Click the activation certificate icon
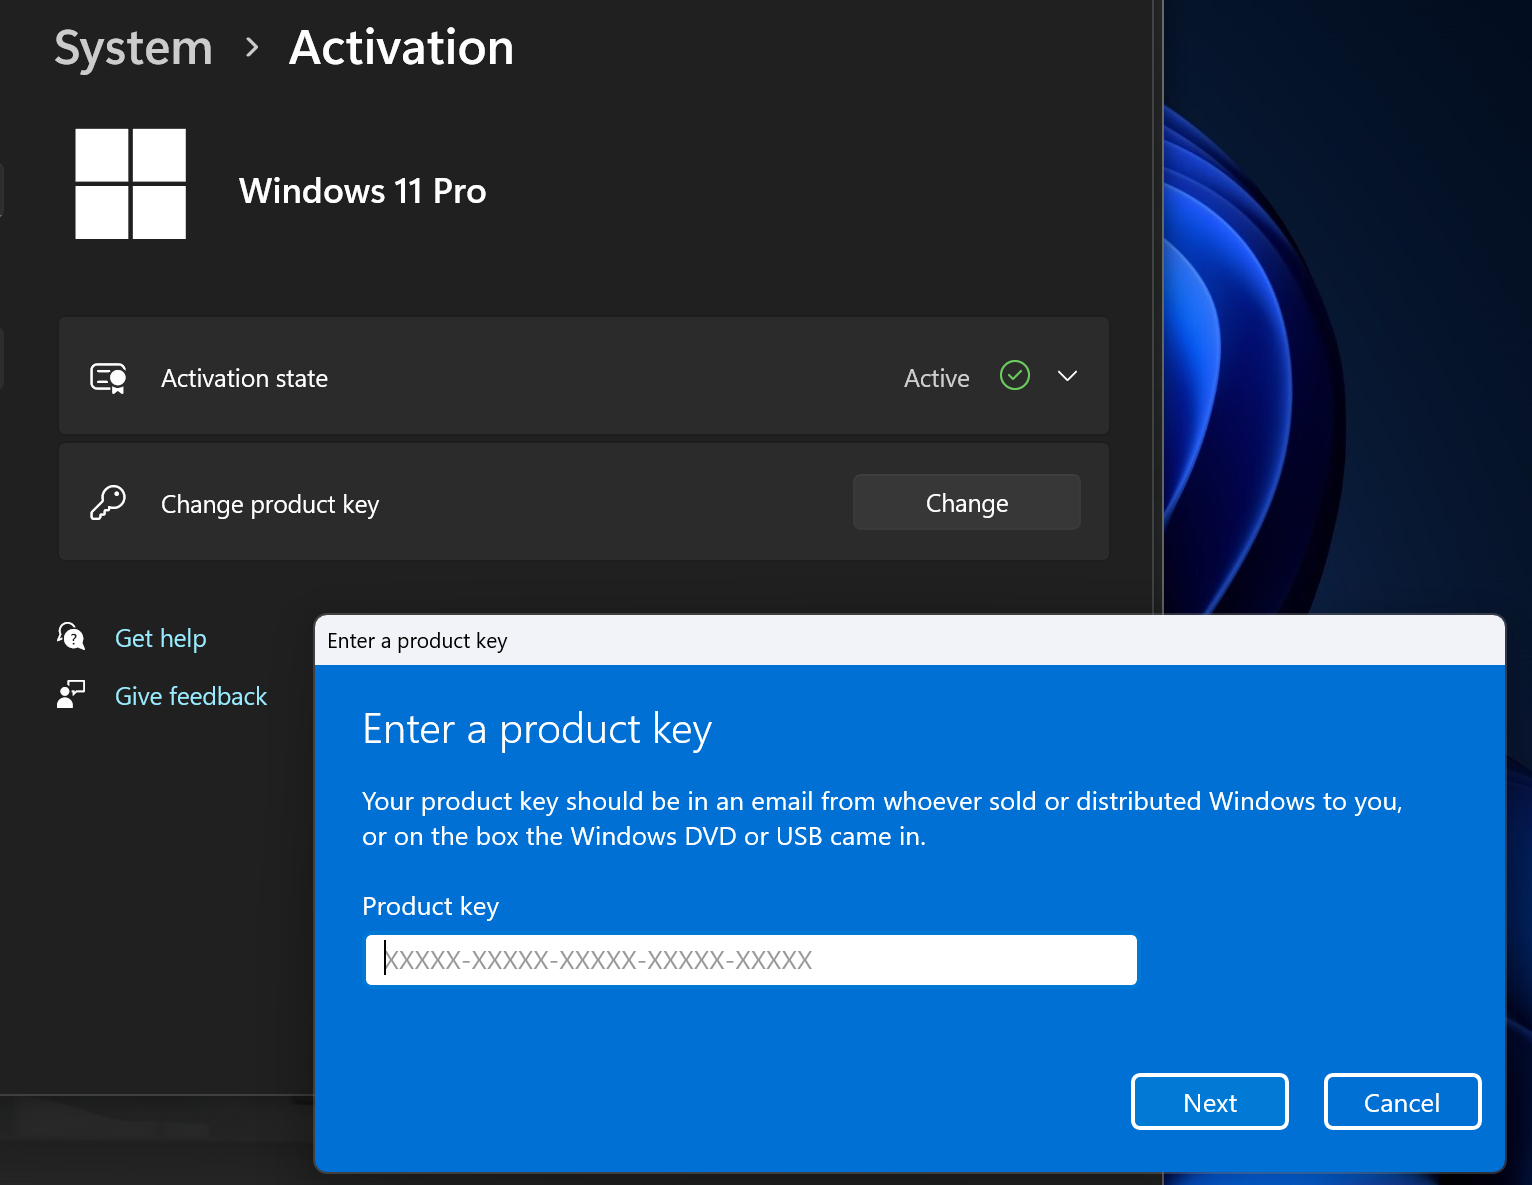 click(x=109, y=377)
